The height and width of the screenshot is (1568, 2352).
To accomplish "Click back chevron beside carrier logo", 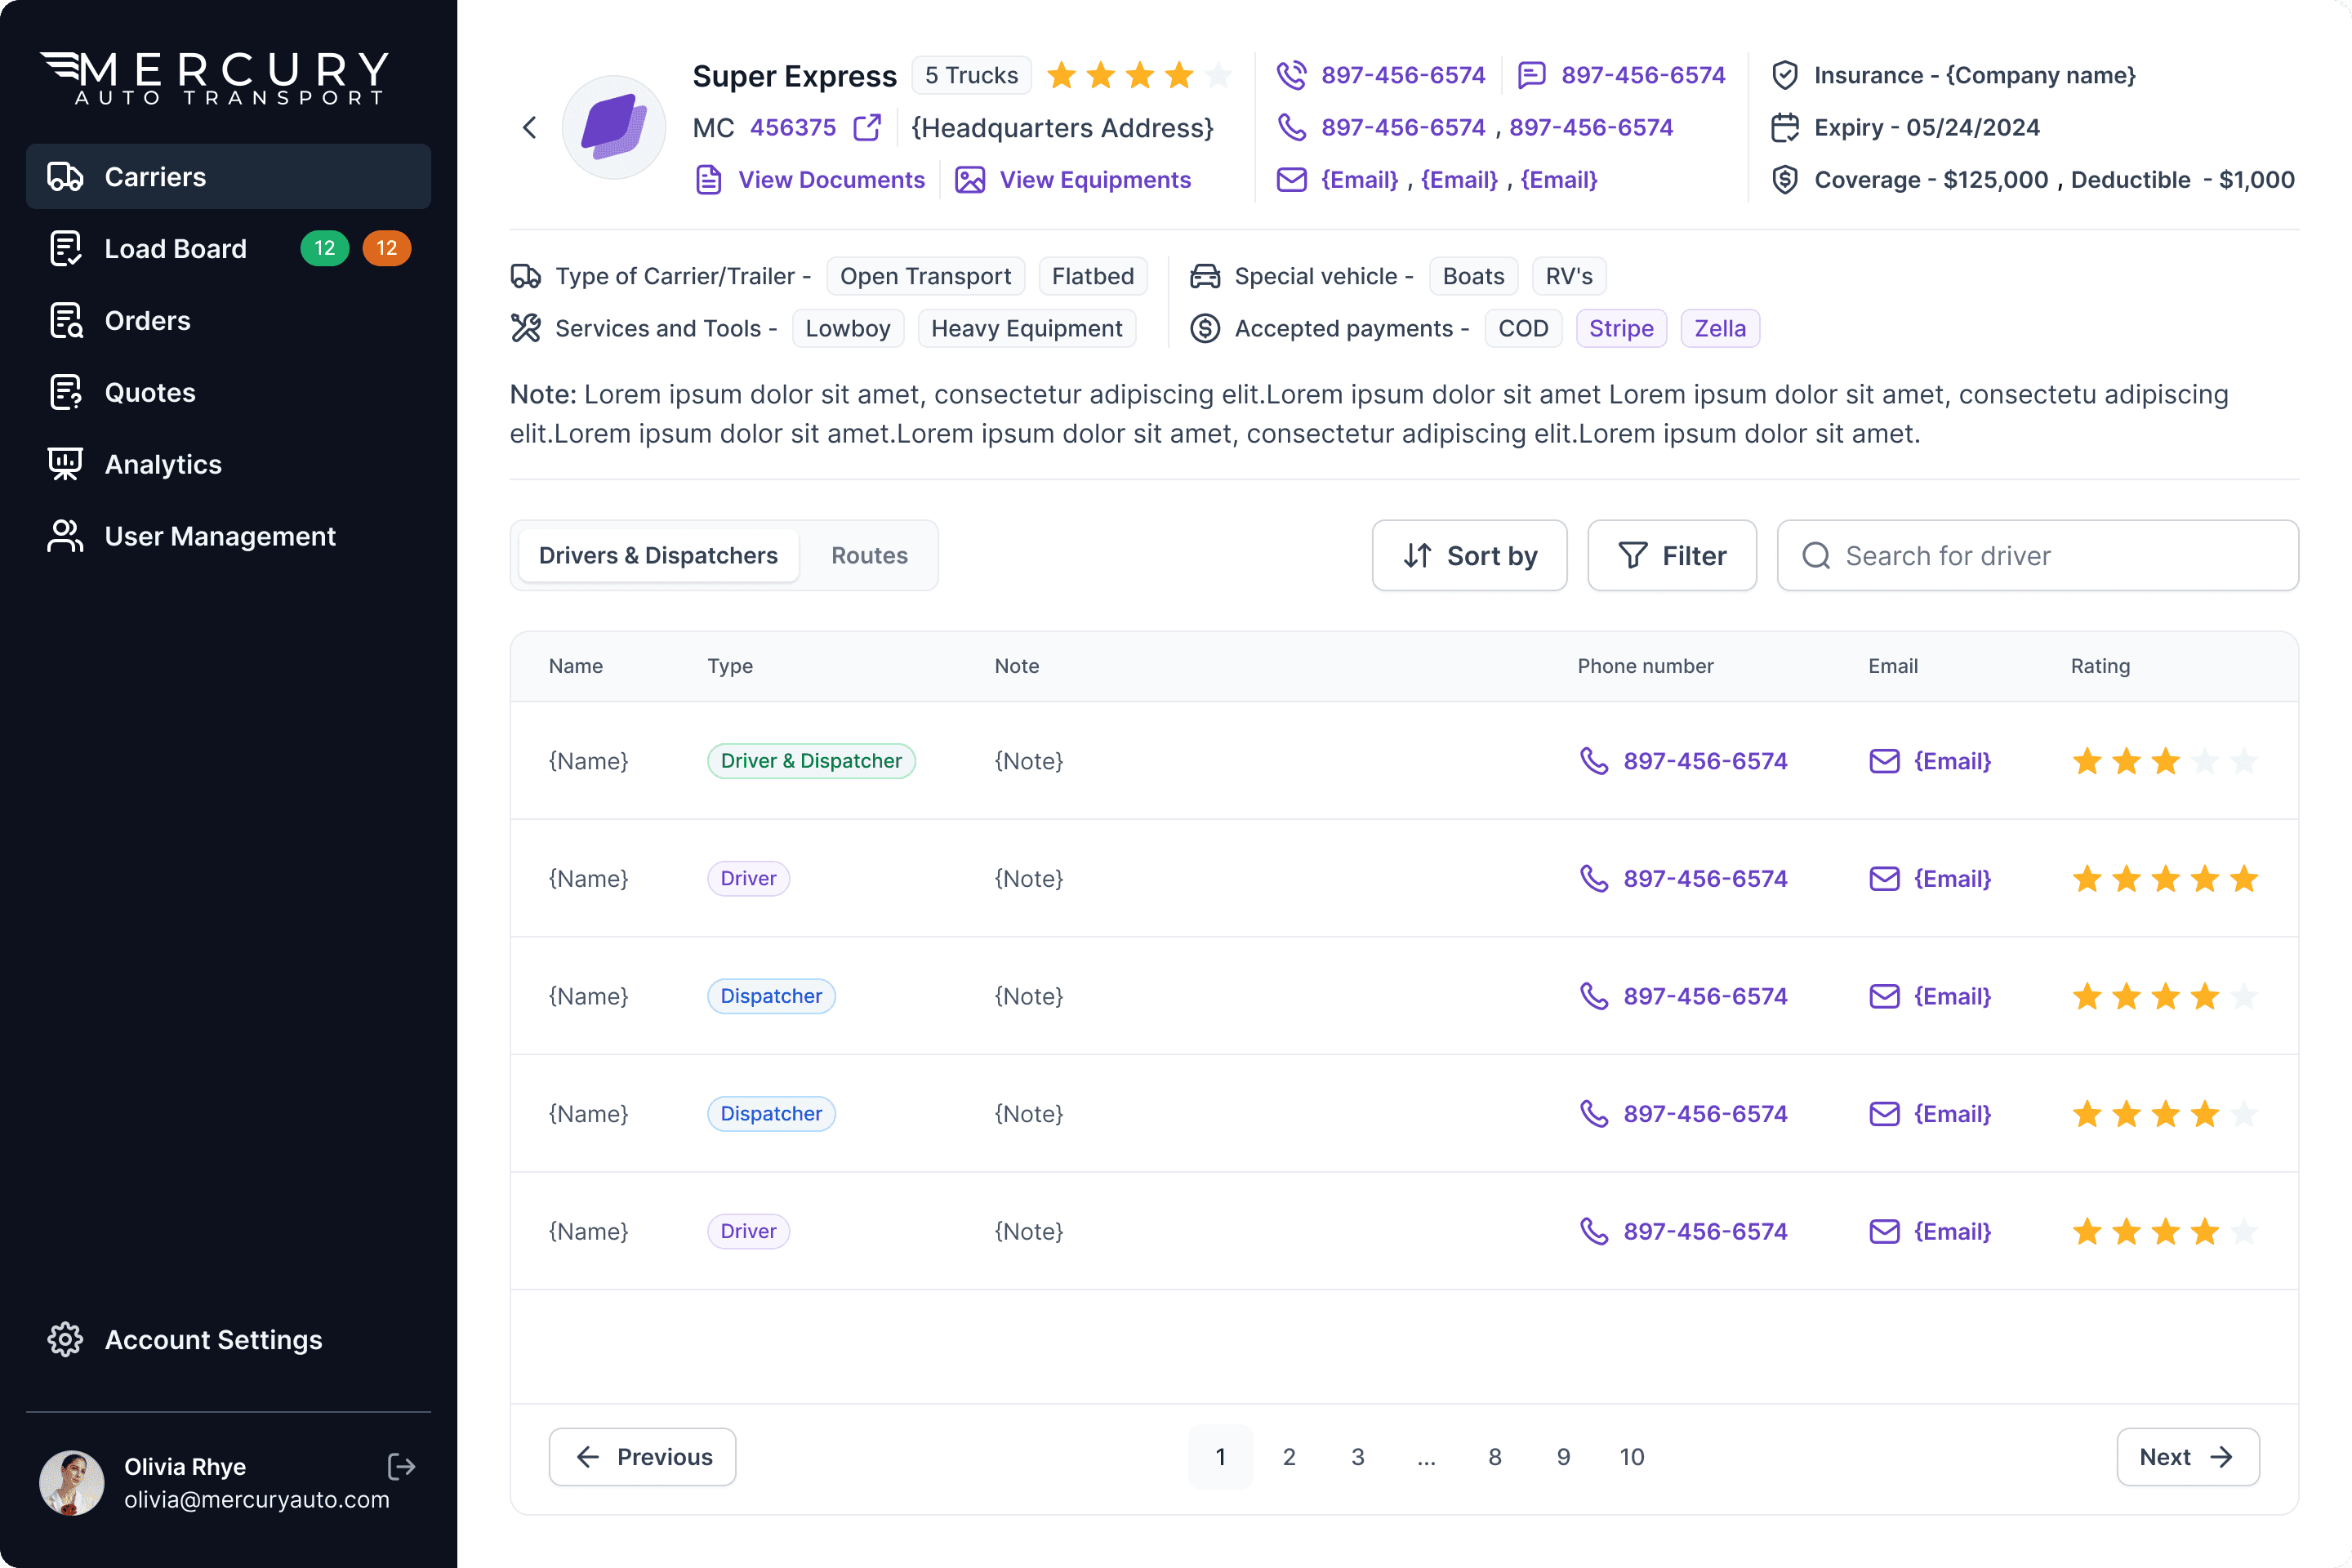I will point(530,127).
